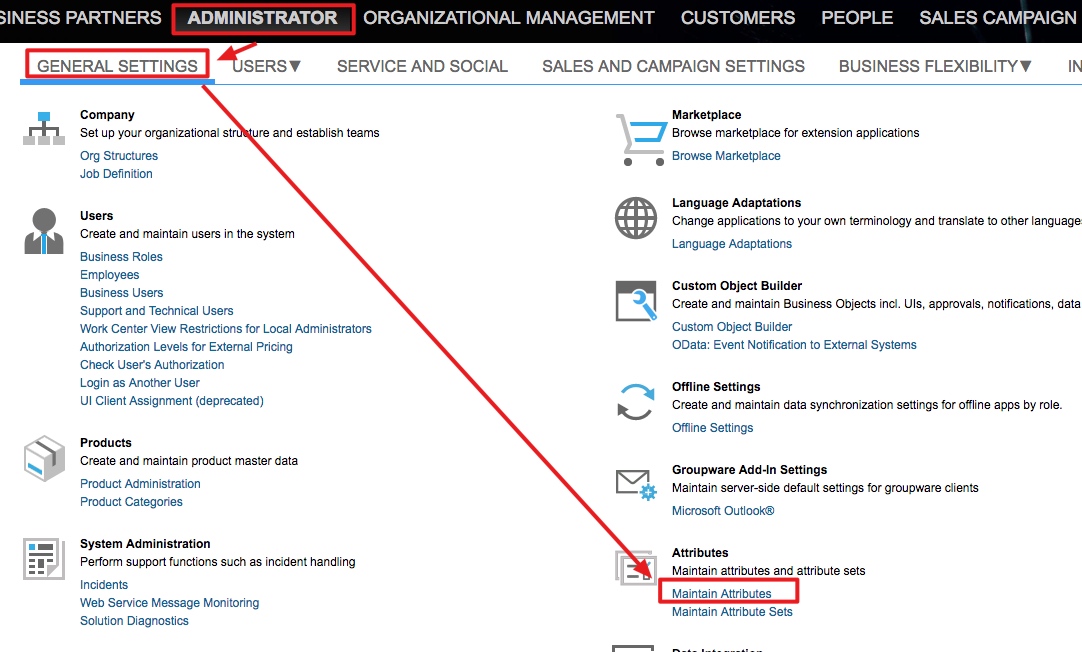
Task: Click the Offline Settings sync icon
Action: pyautogui.click(x=636, y=402)
